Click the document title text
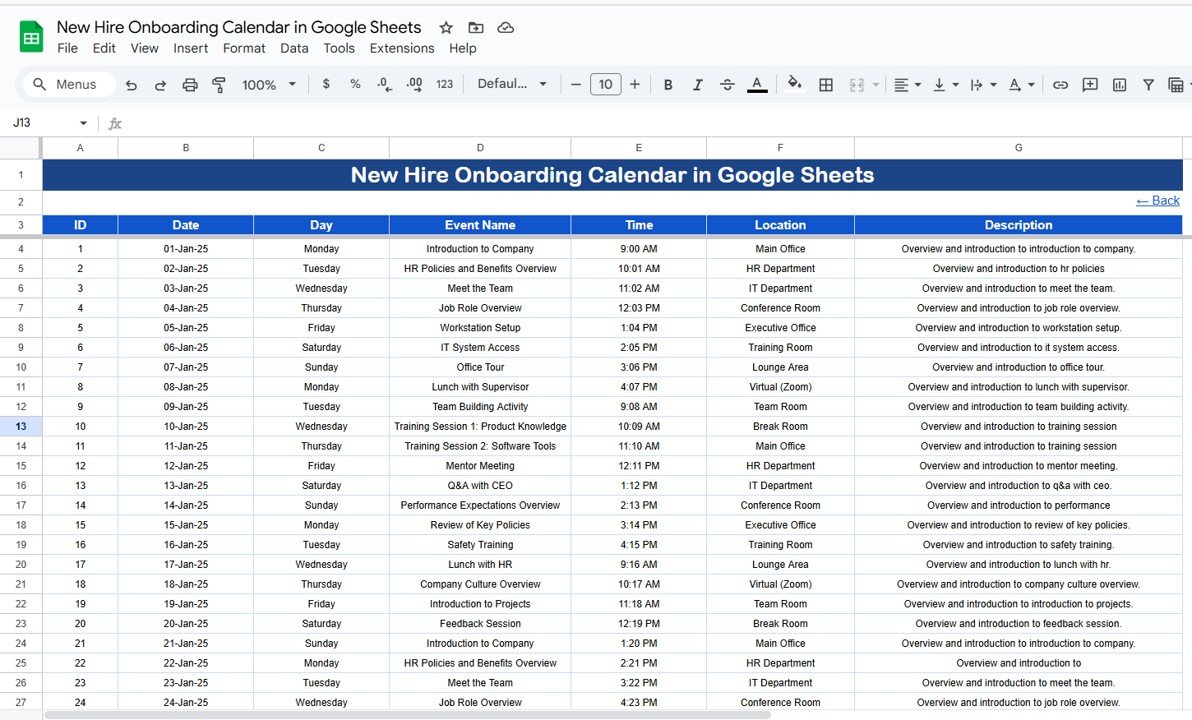This screenshot has height=720, width=1192. click(239, 27)
